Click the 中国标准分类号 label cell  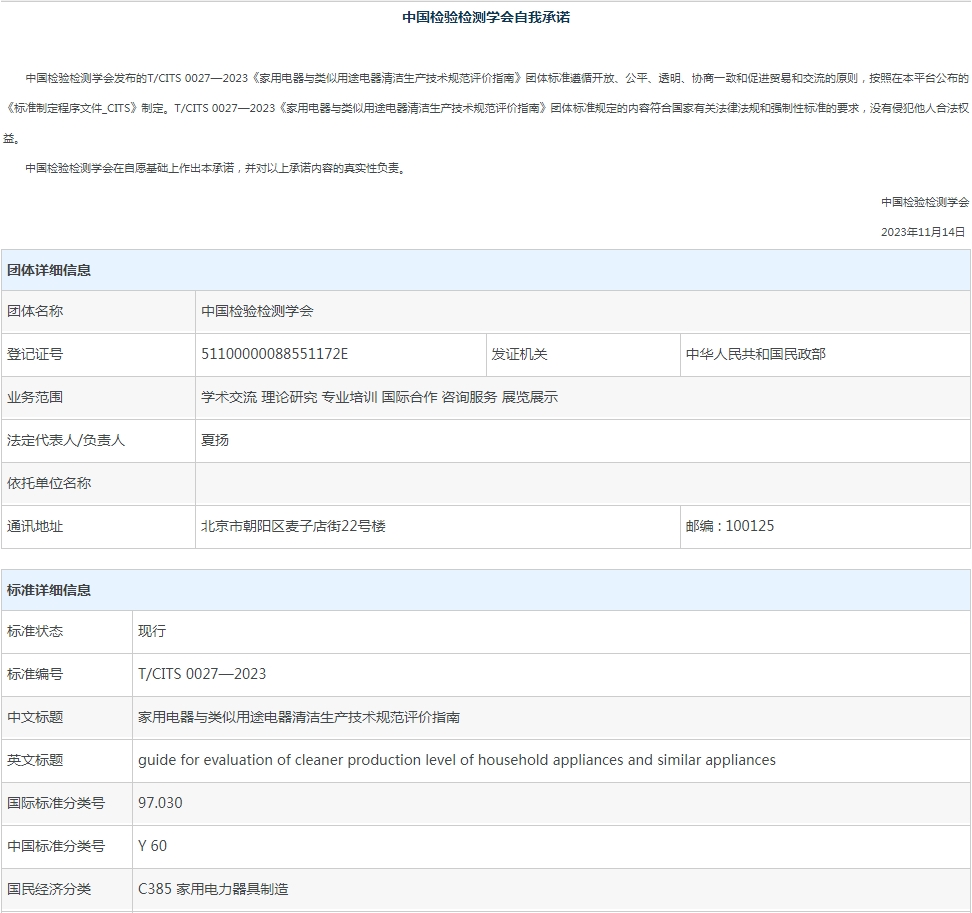[67, 847]
